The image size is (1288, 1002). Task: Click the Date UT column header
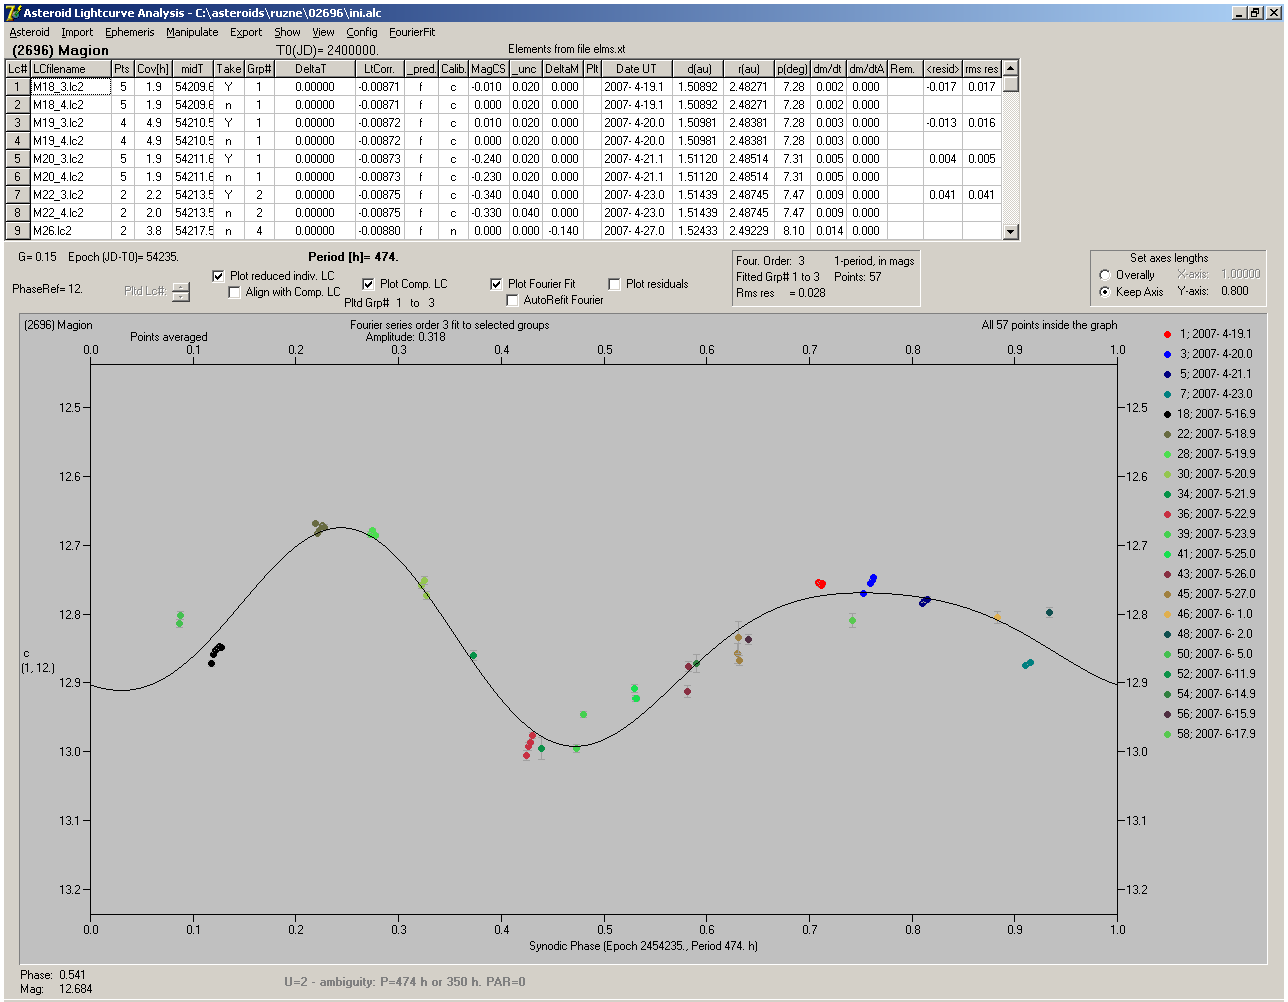click(x=636, y=69)
